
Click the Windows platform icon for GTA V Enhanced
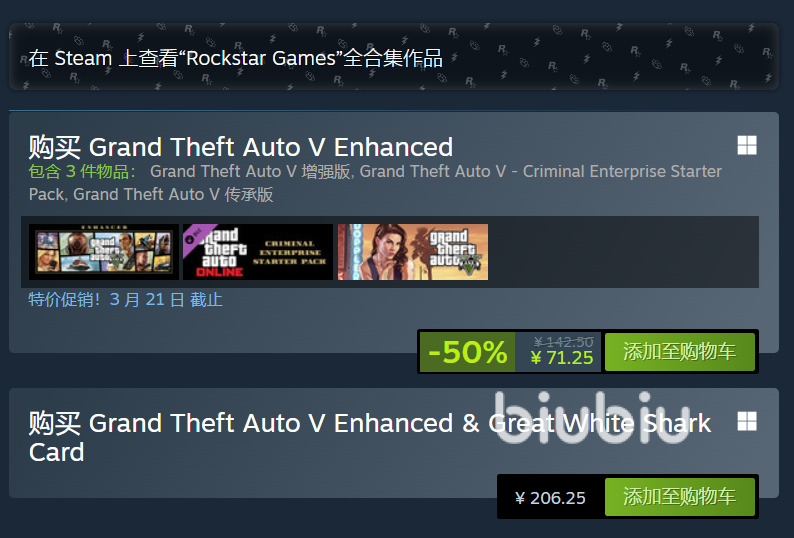tap(747, 145)
